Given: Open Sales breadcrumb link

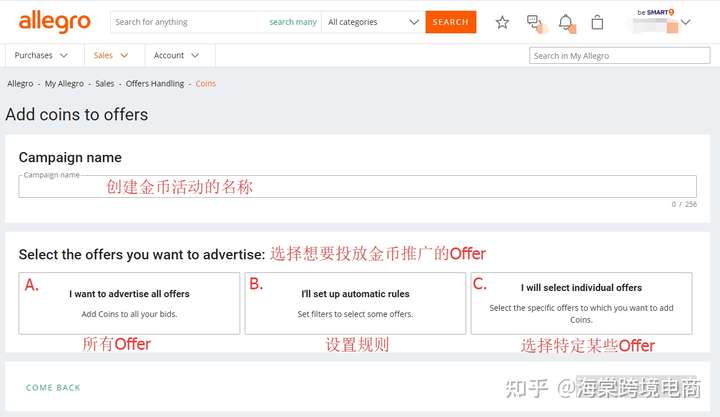Looking at the screenshot, I should [x=105, y=84].
